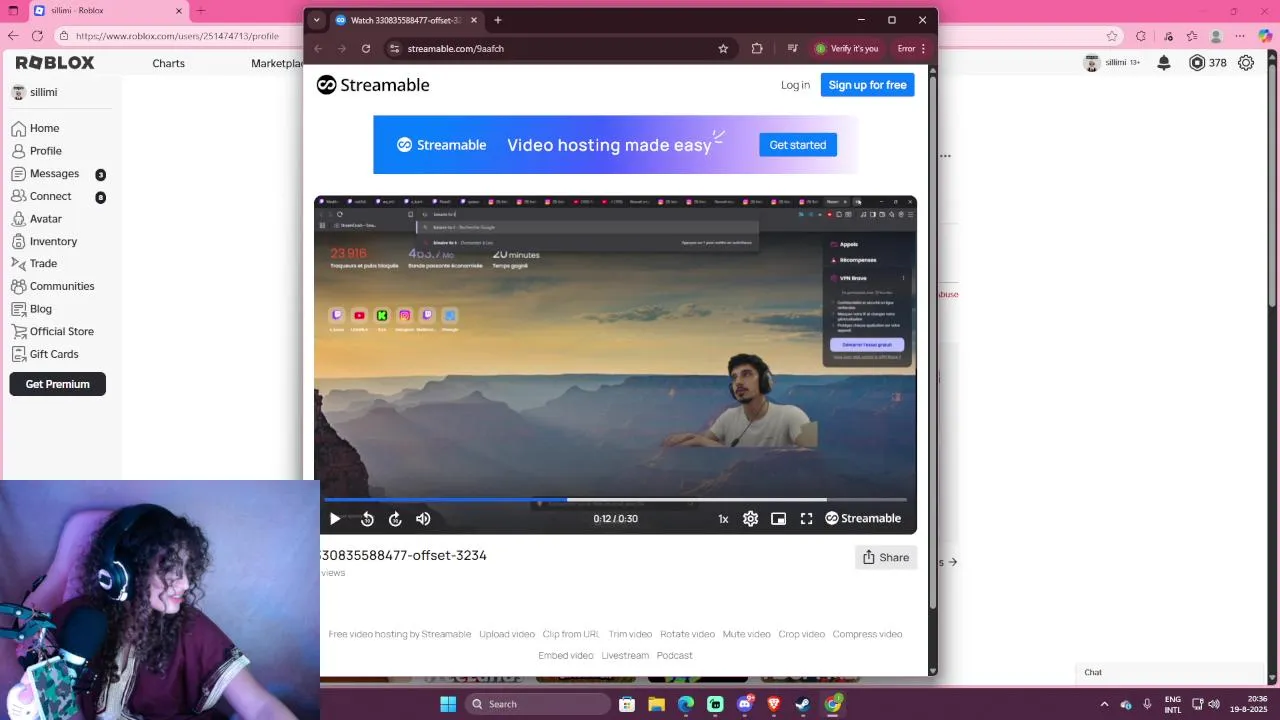Enable picture-in-picture mode for video

pyautogui.click(x=778, y=519)
